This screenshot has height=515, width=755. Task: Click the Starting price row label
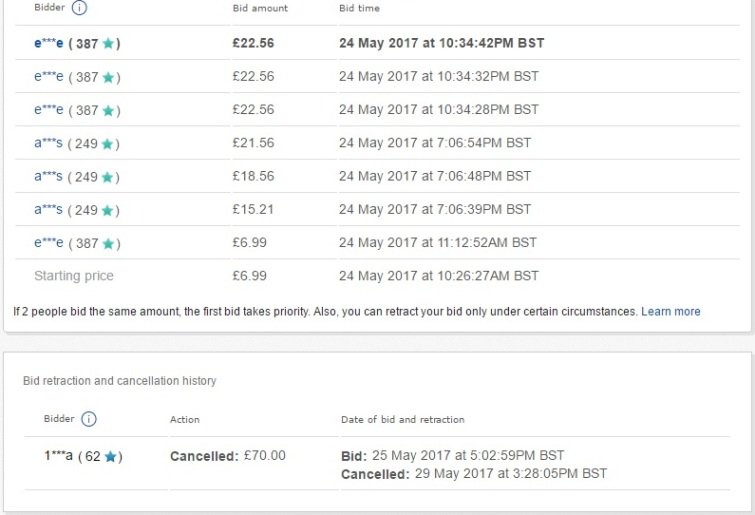pos(74,276)
